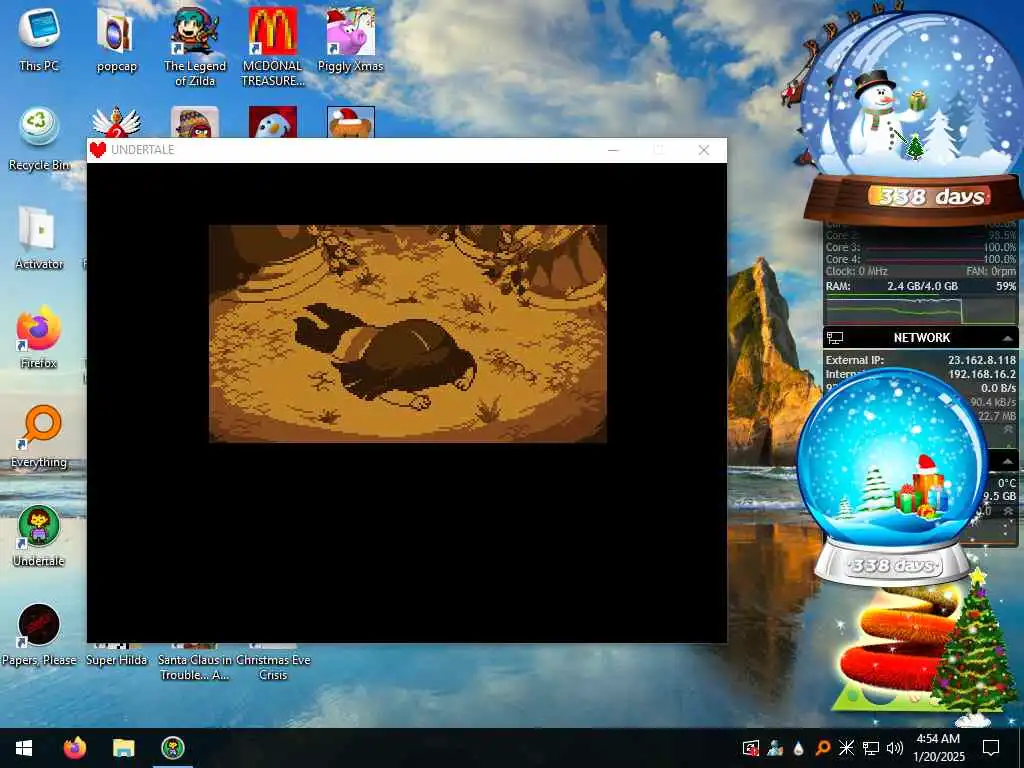This screenshot has width=1024, height=768.
Task: Select the Activator desktop icon
Action: pyautogui.click(x=39, y=238)
